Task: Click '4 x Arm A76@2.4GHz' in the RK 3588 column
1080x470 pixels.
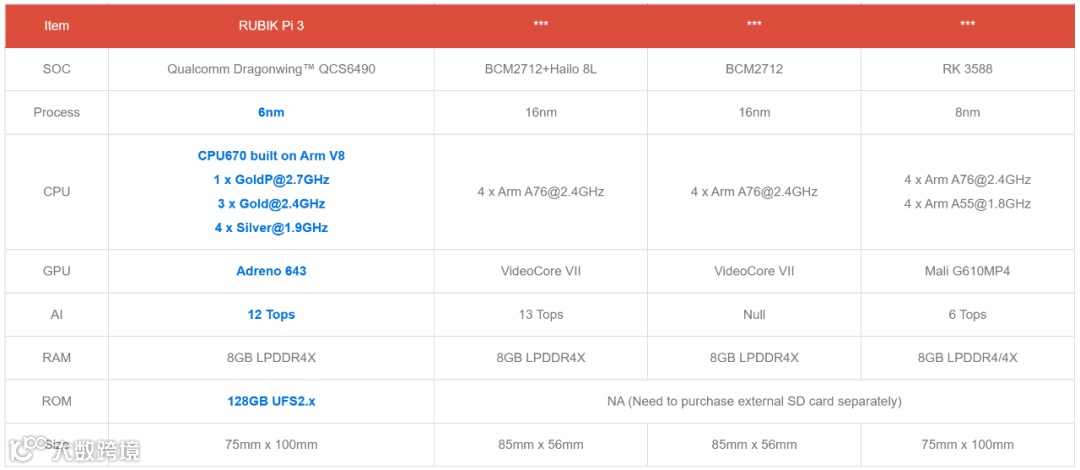Action: point(968,180)
